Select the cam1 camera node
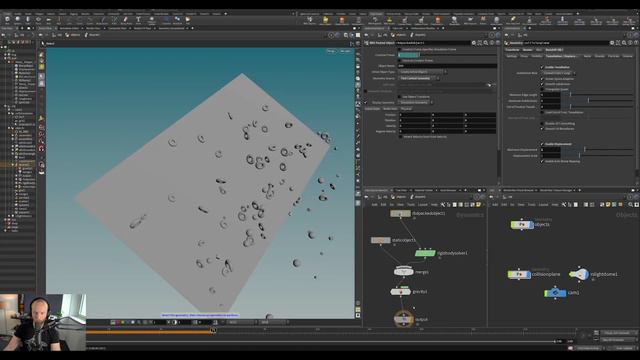This screenshot has height=360, width=640. pos(555,293)
